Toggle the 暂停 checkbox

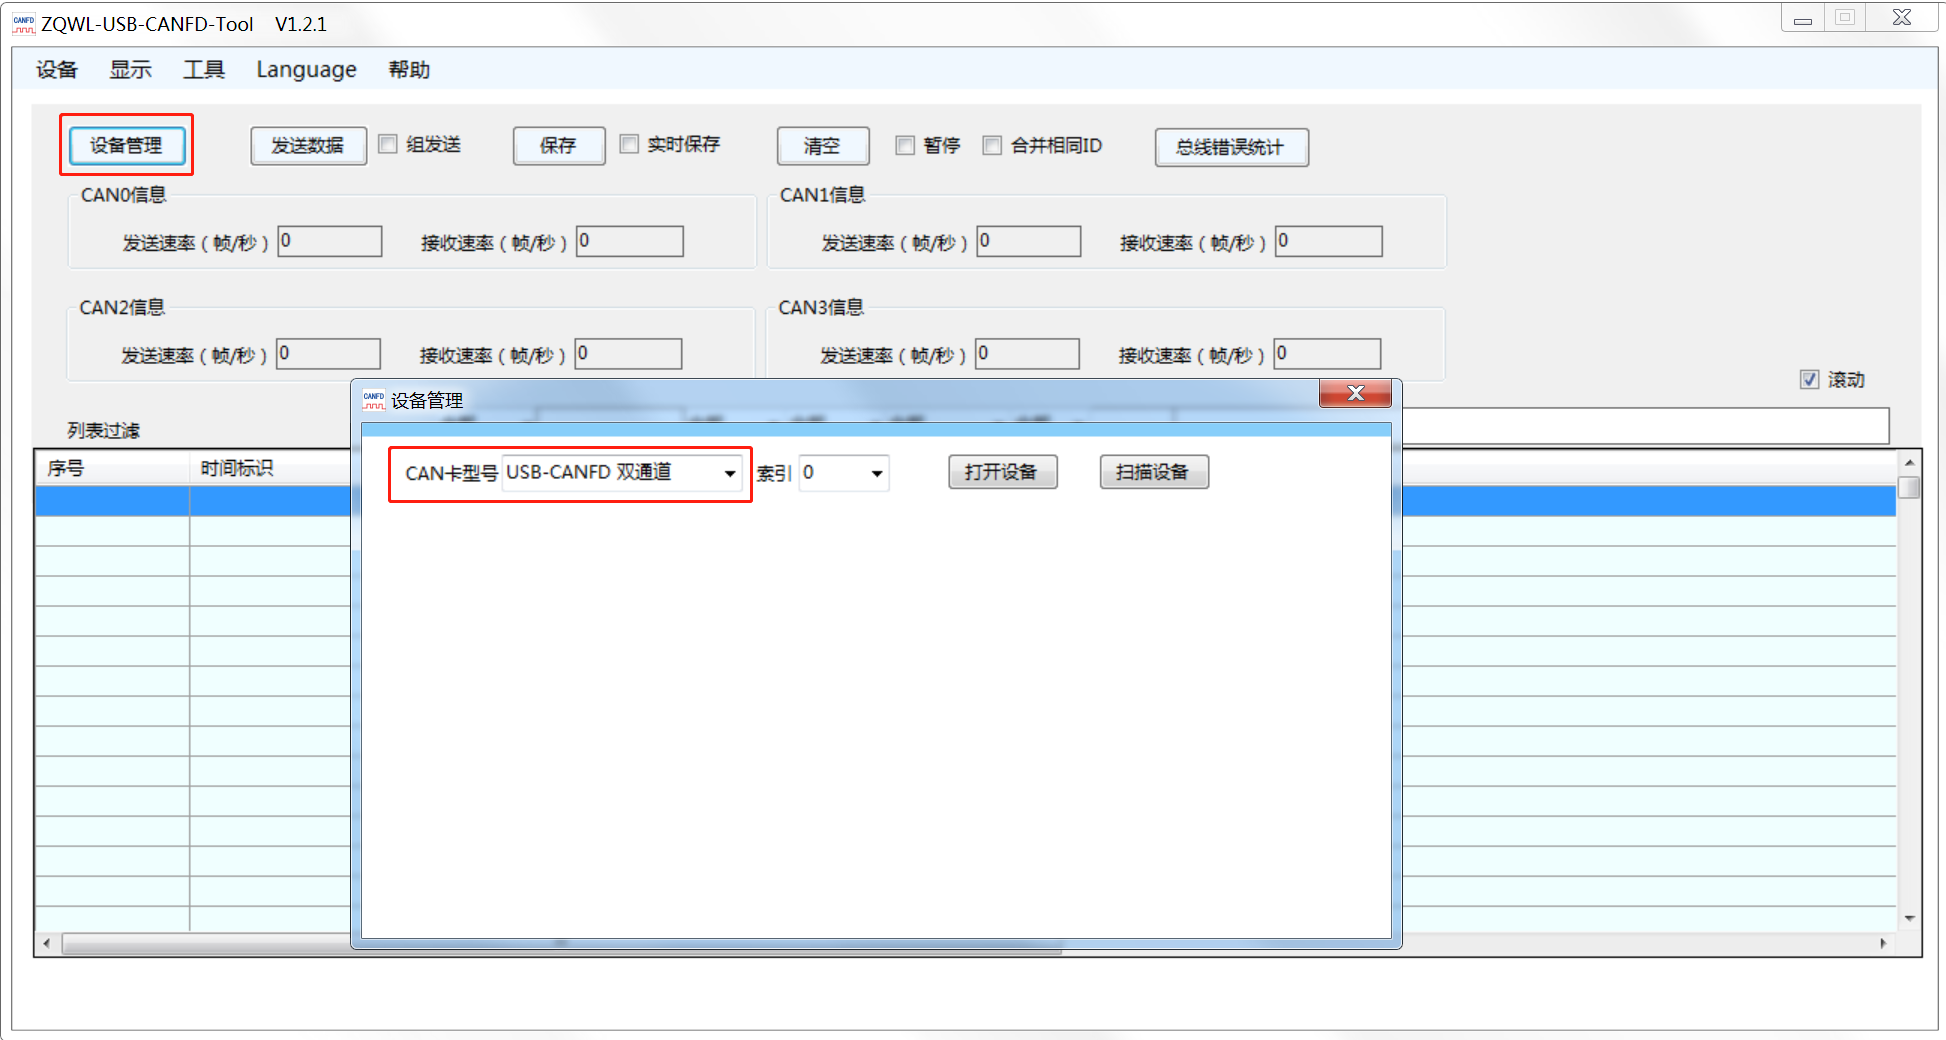pyautogui.click(x=905, y=145)
